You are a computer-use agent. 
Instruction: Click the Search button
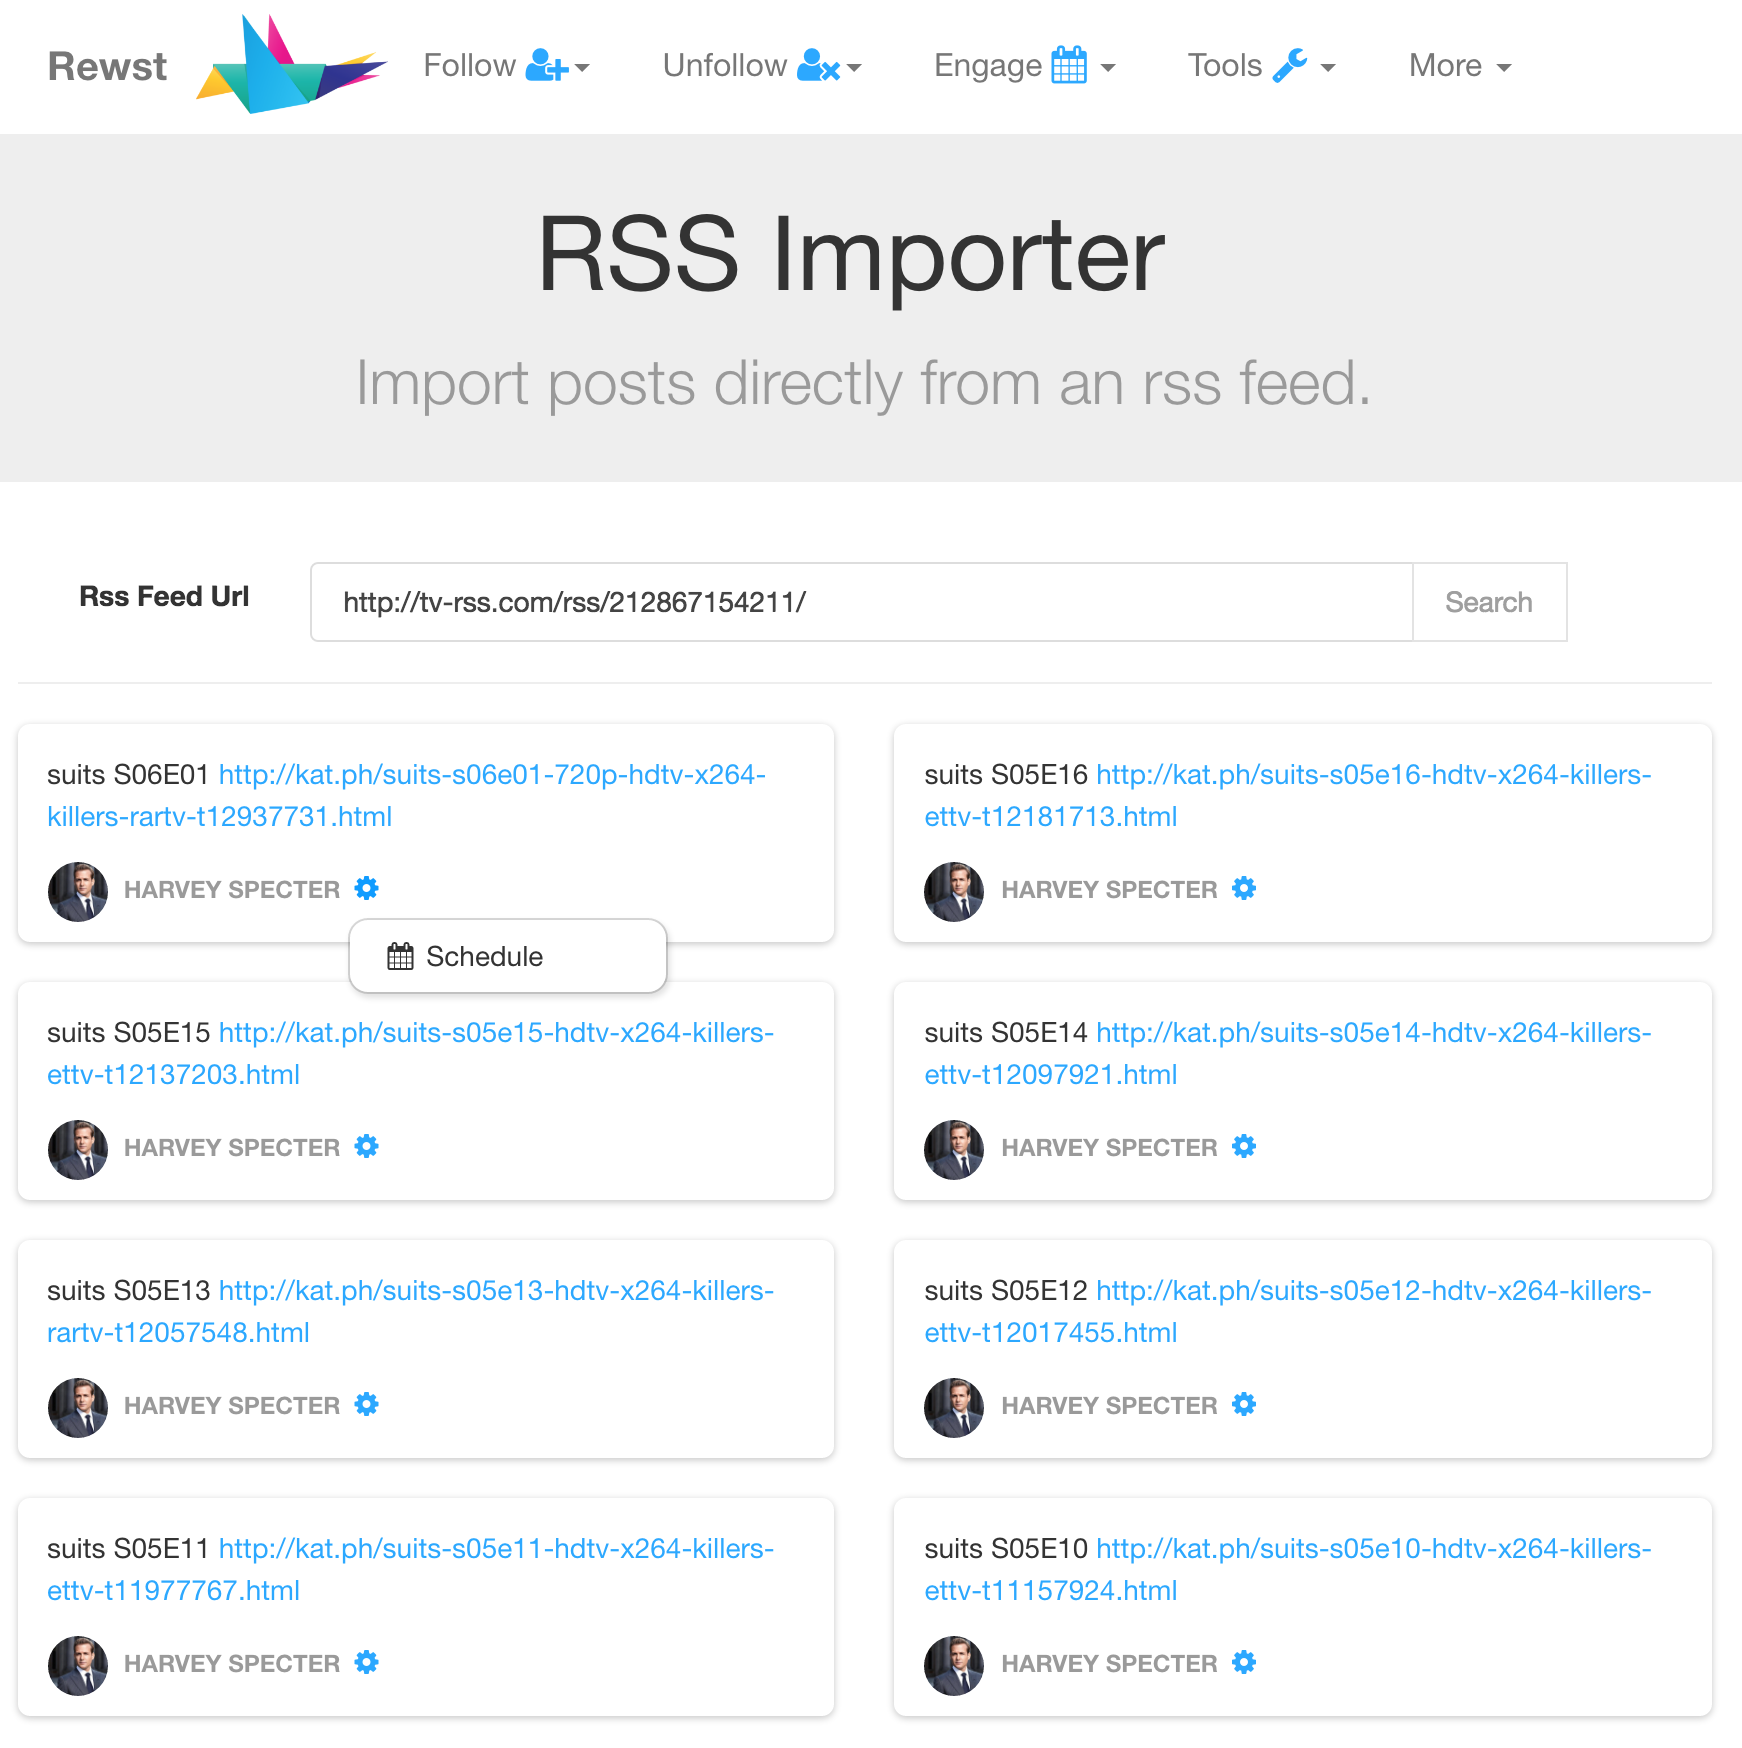click(x=1489, y=602)
